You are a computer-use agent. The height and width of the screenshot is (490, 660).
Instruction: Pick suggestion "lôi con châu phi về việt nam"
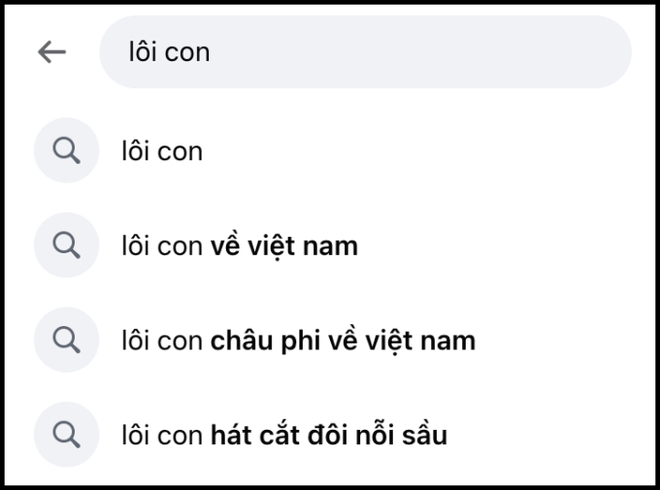coord(296,340)
